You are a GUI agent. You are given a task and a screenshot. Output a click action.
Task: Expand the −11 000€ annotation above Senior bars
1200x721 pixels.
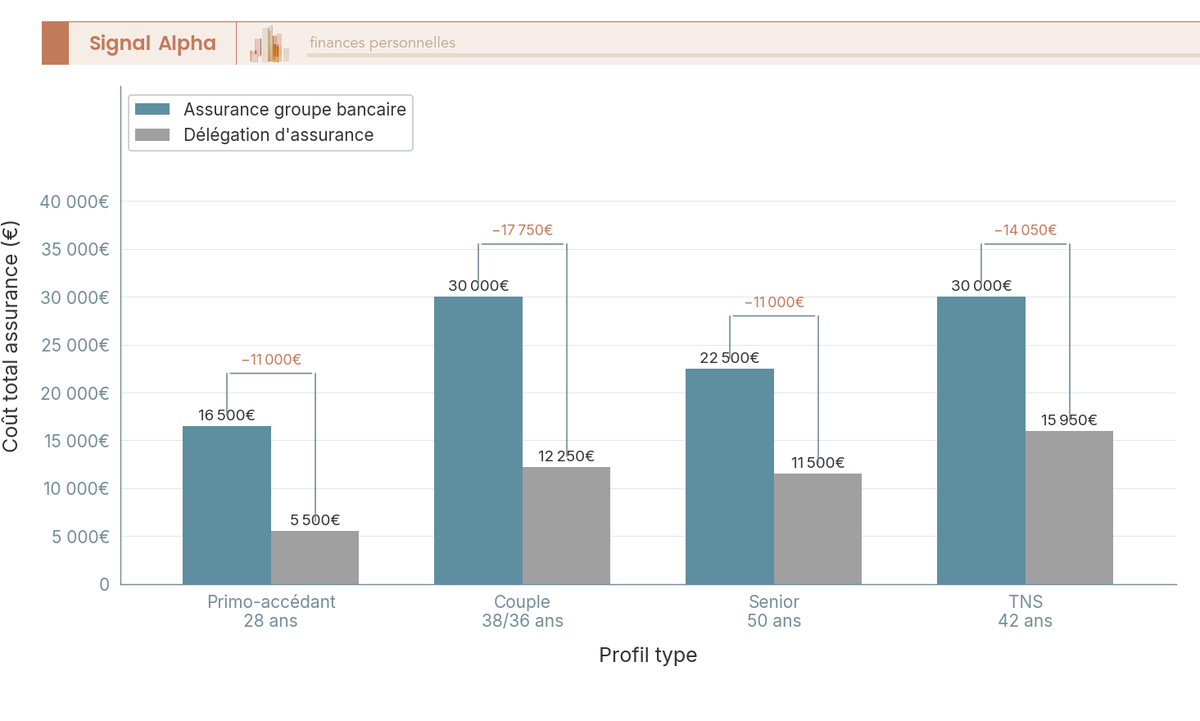click(x=774, y=300)
